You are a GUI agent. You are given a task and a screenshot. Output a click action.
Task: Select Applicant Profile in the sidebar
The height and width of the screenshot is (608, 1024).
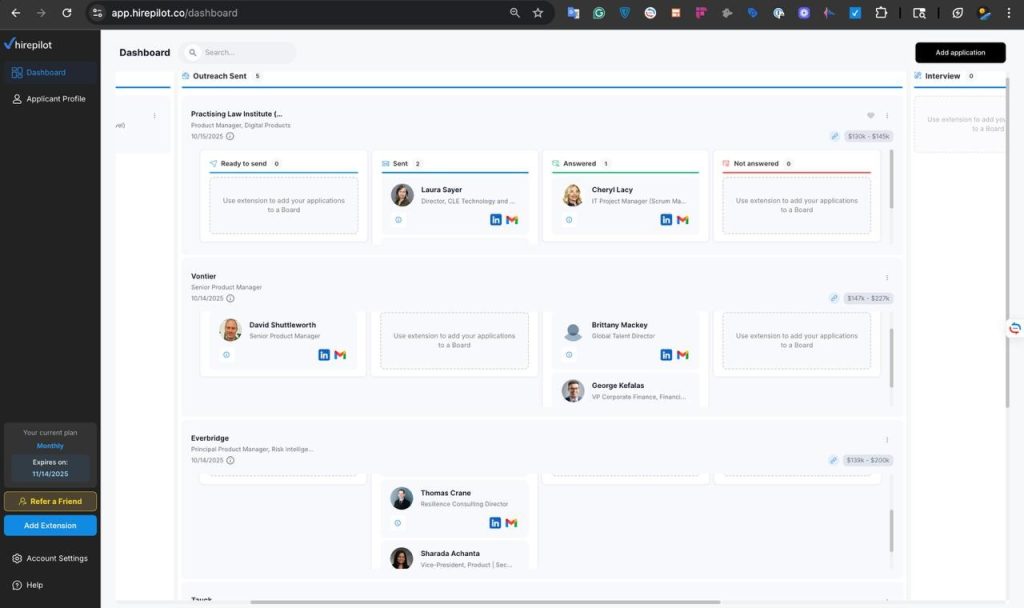[x=50, y=98]
